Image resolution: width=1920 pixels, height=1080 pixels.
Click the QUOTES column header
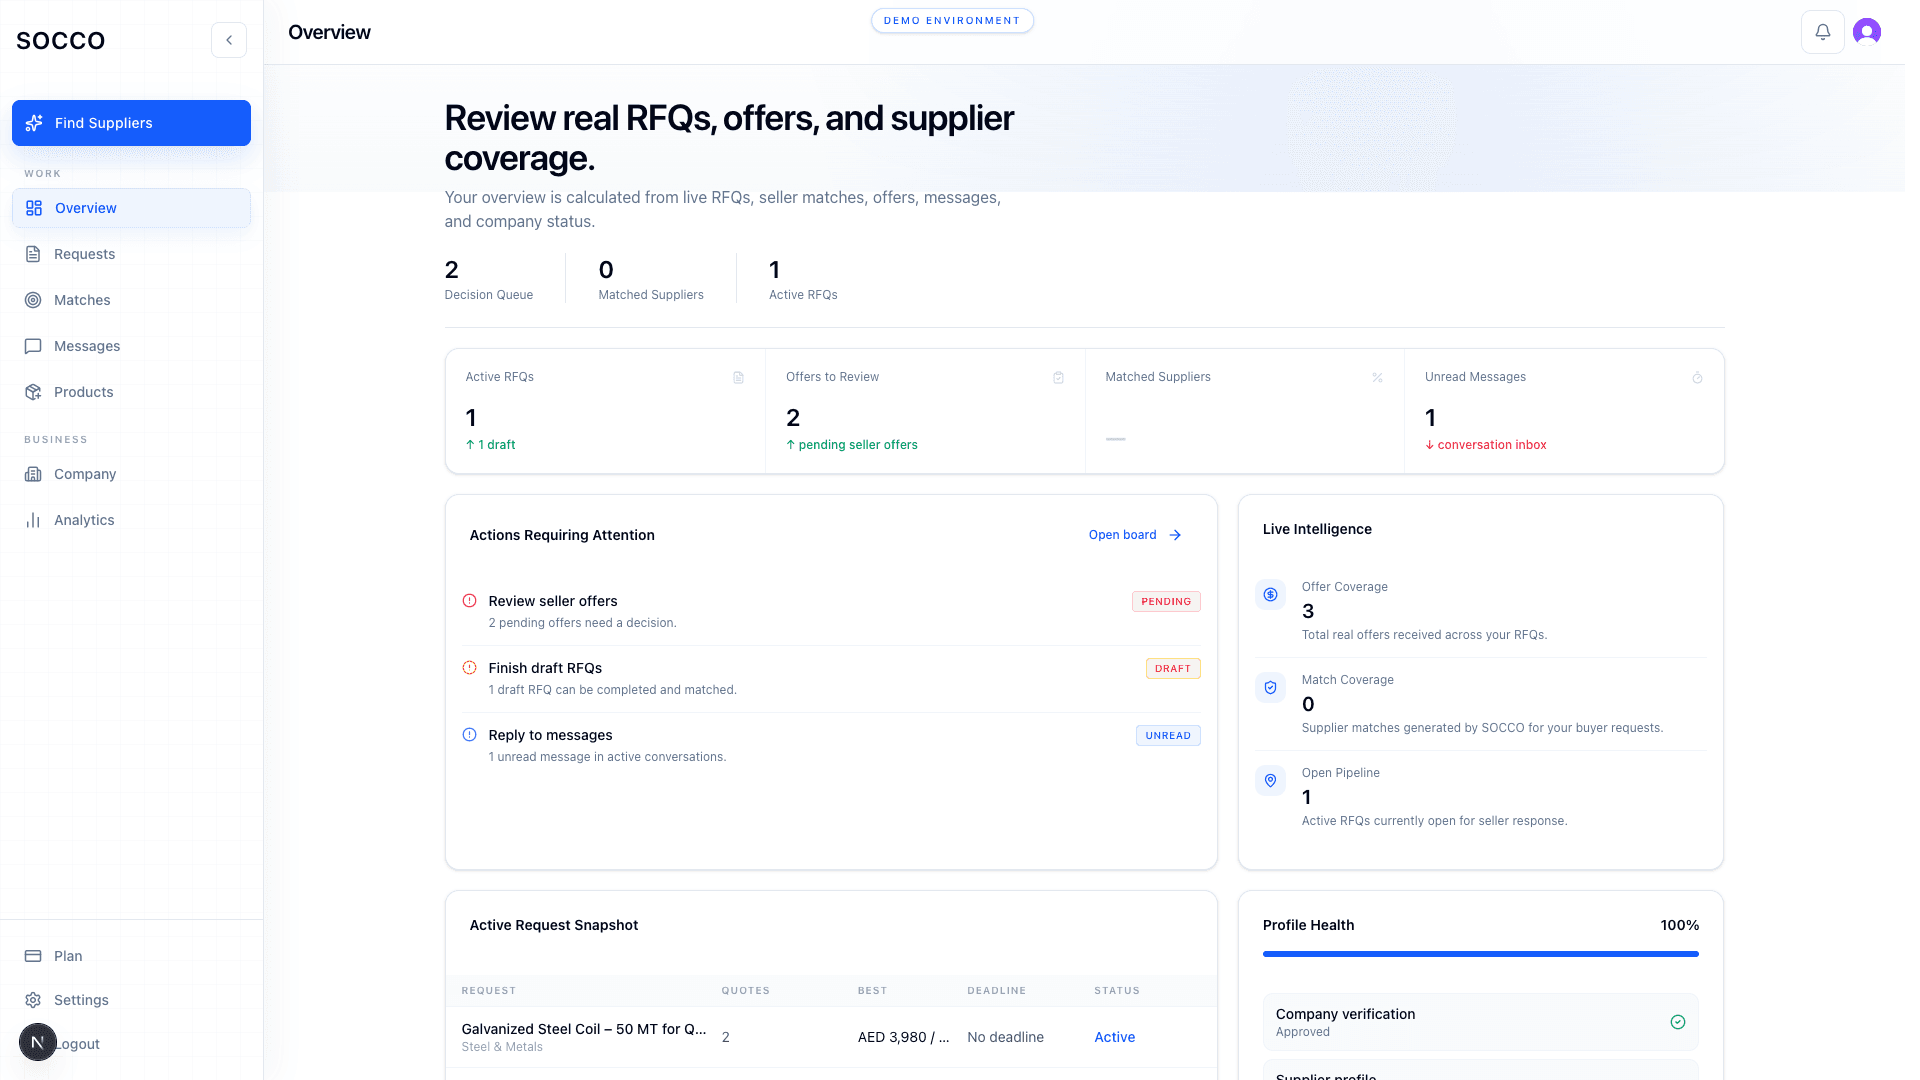tap(745, 991)
